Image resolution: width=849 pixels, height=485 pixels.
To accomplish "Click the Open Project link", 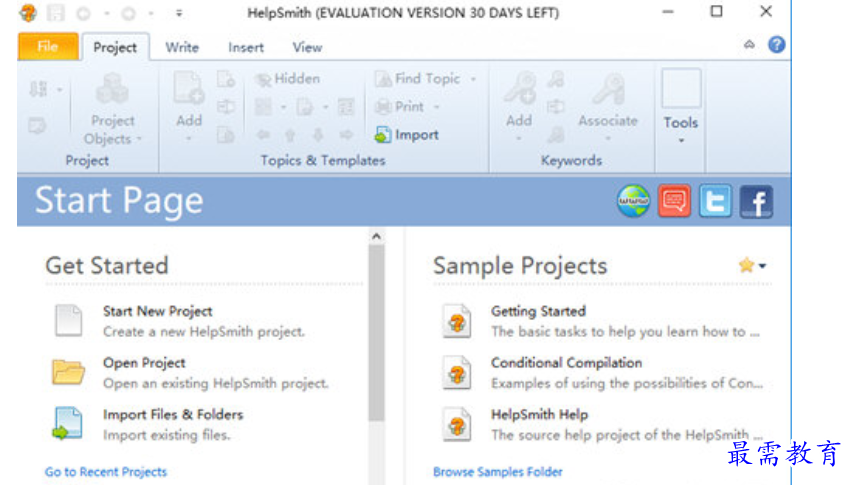I will click(144, 363).
